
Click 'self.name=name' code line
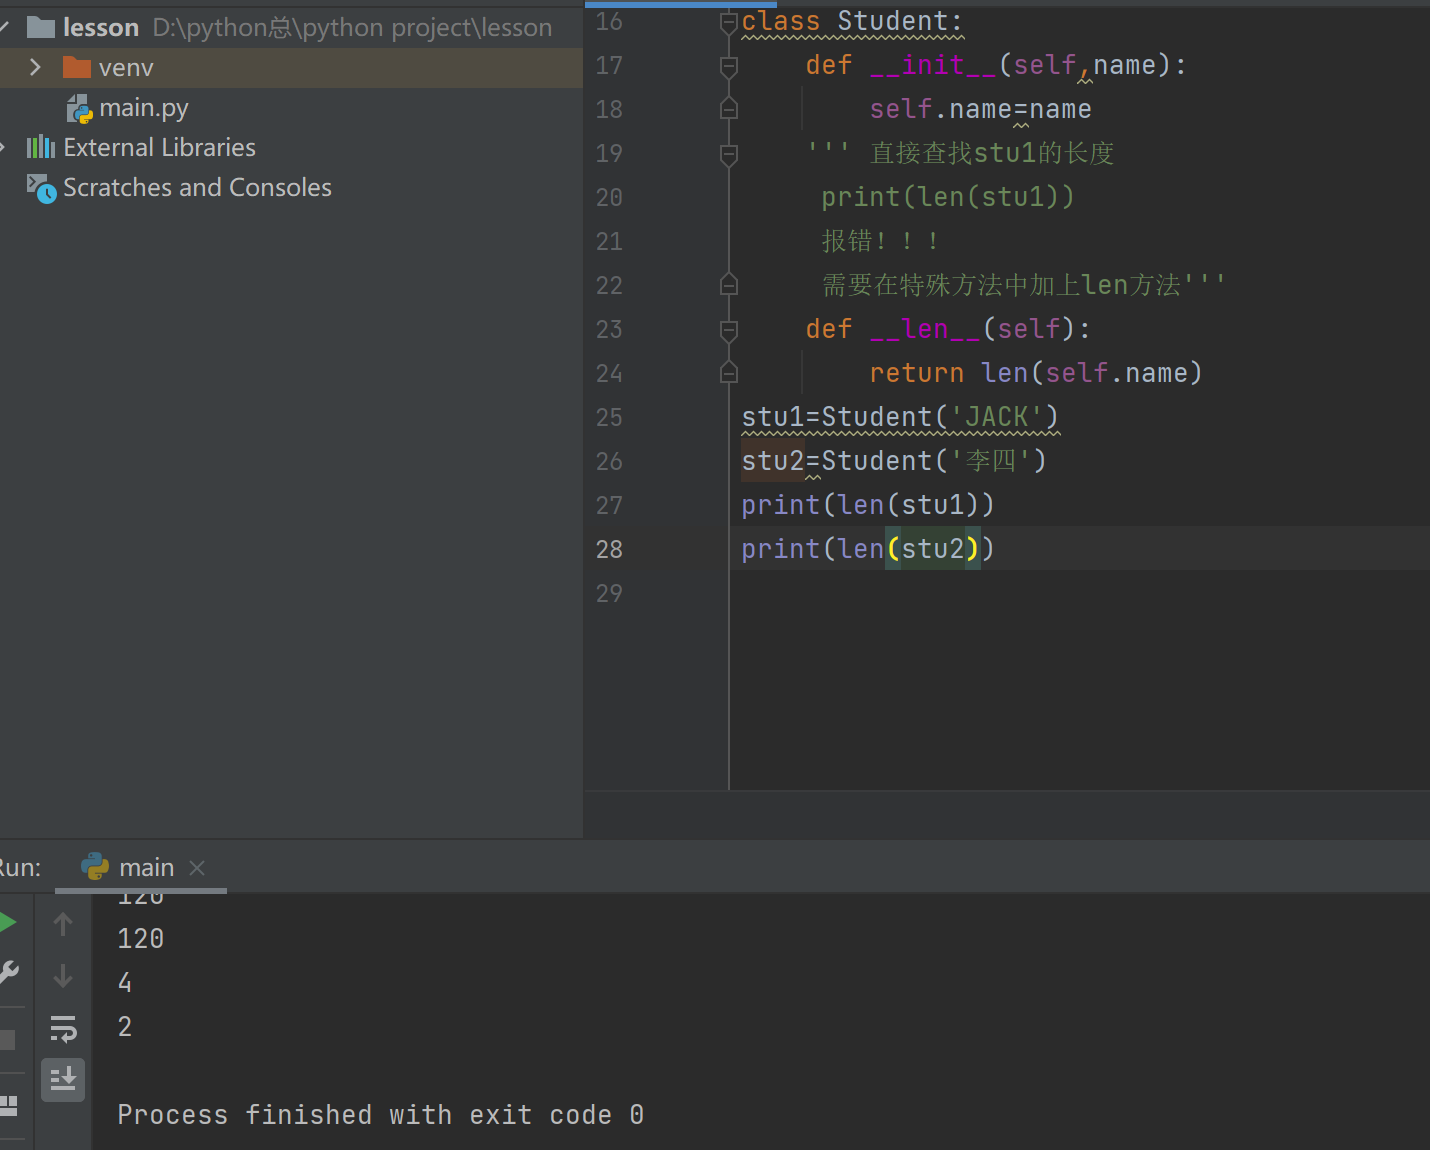pyautogui.click(x=980, y=109)
